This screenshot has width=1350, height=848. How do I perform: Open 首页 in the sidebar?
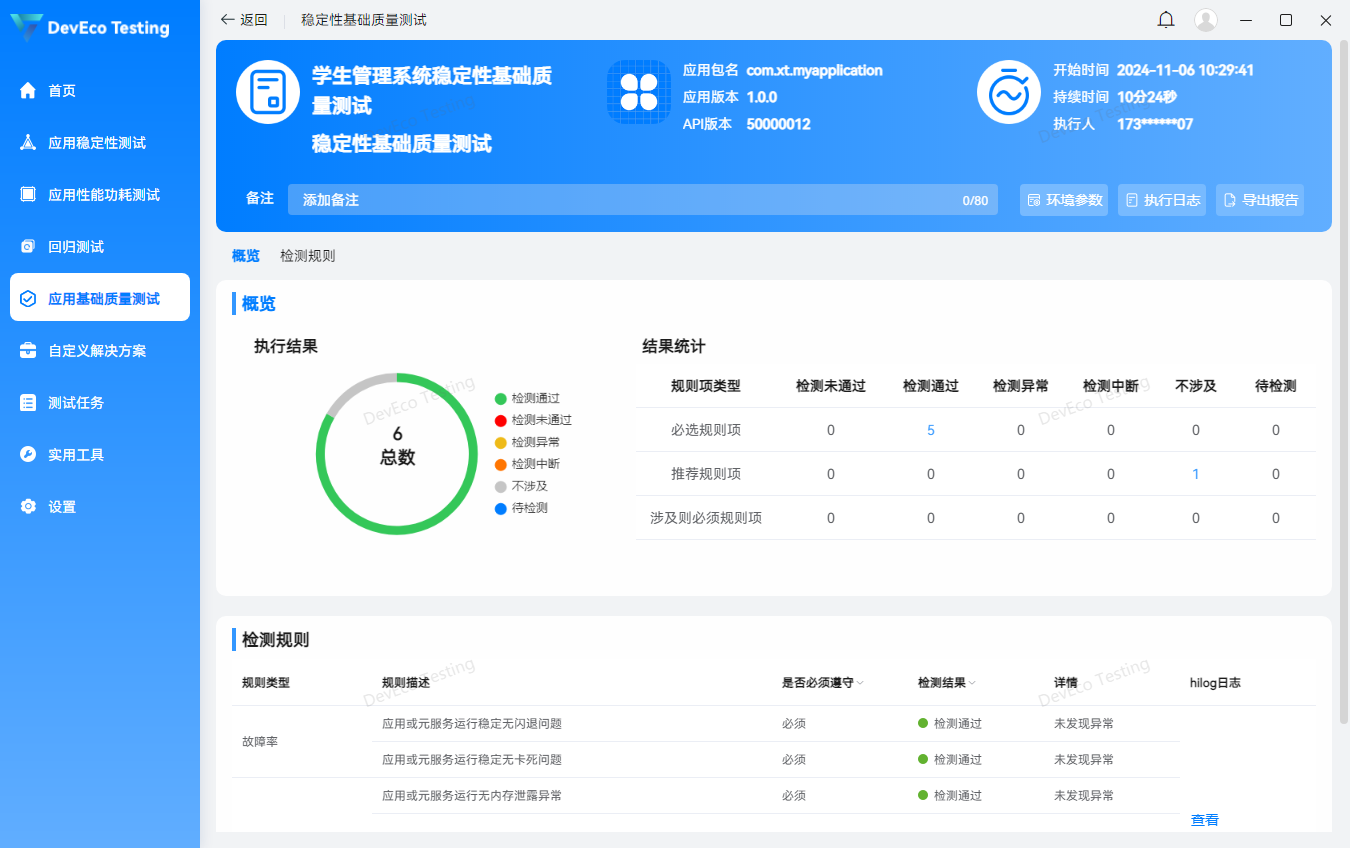click(x=100, y=91)
